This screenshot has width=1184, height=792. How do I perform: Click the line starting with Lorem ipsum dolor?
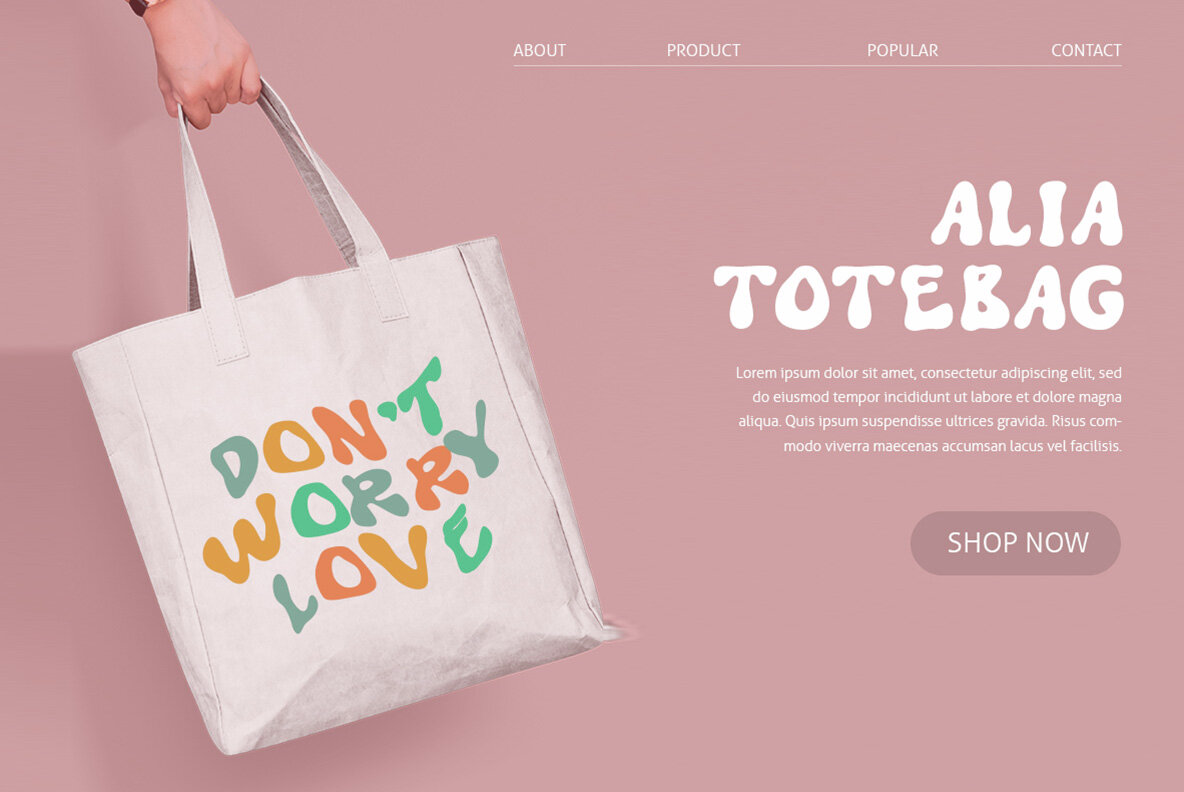tap(929, 373)
